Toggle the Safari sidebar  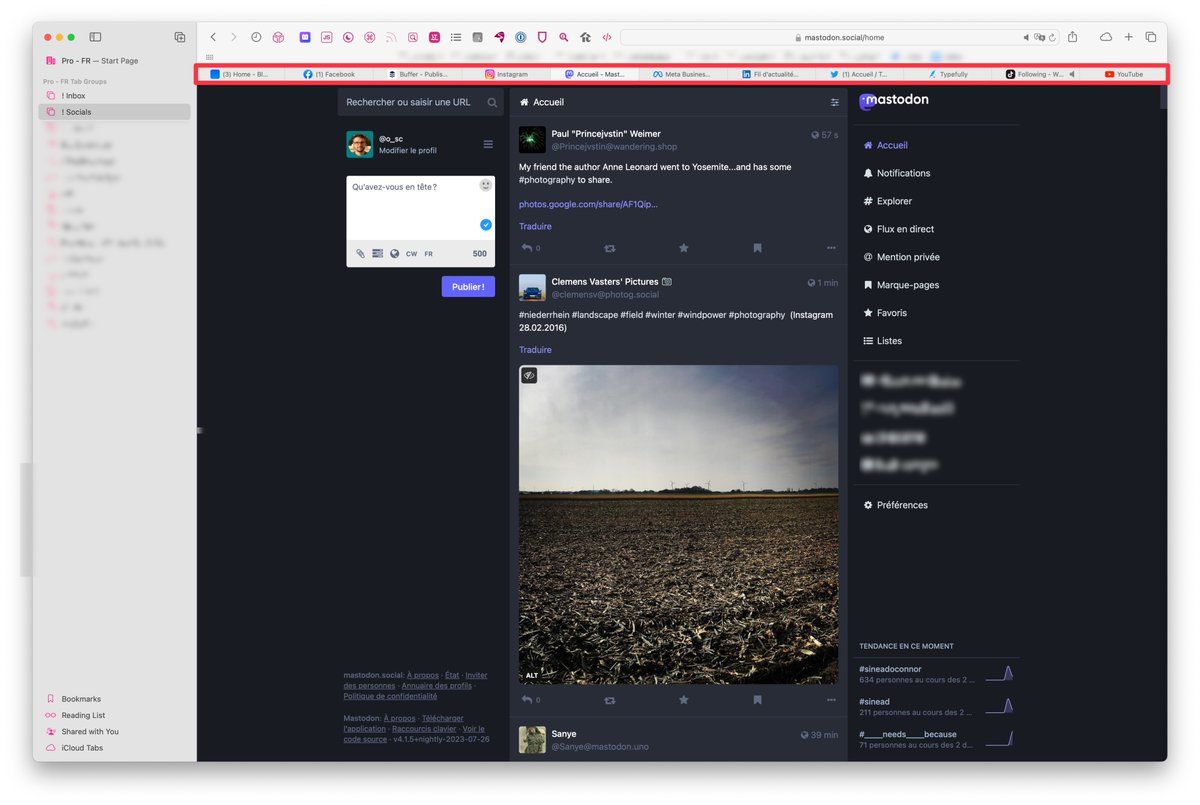coord(95,37)
